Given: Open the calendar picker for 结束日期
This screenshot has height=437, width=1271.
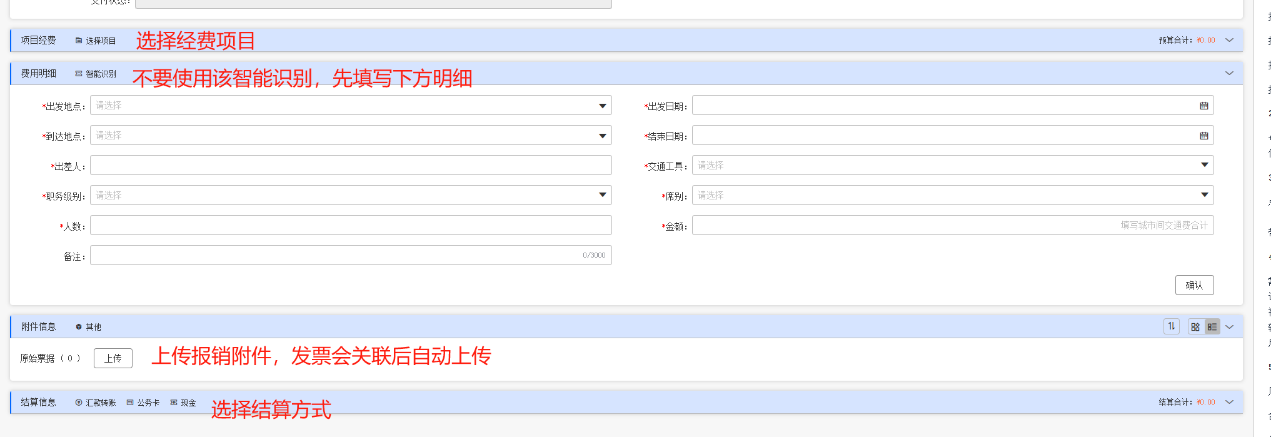Looking at the screenshot, I should pyautogui.click(x=1204, y=135).
